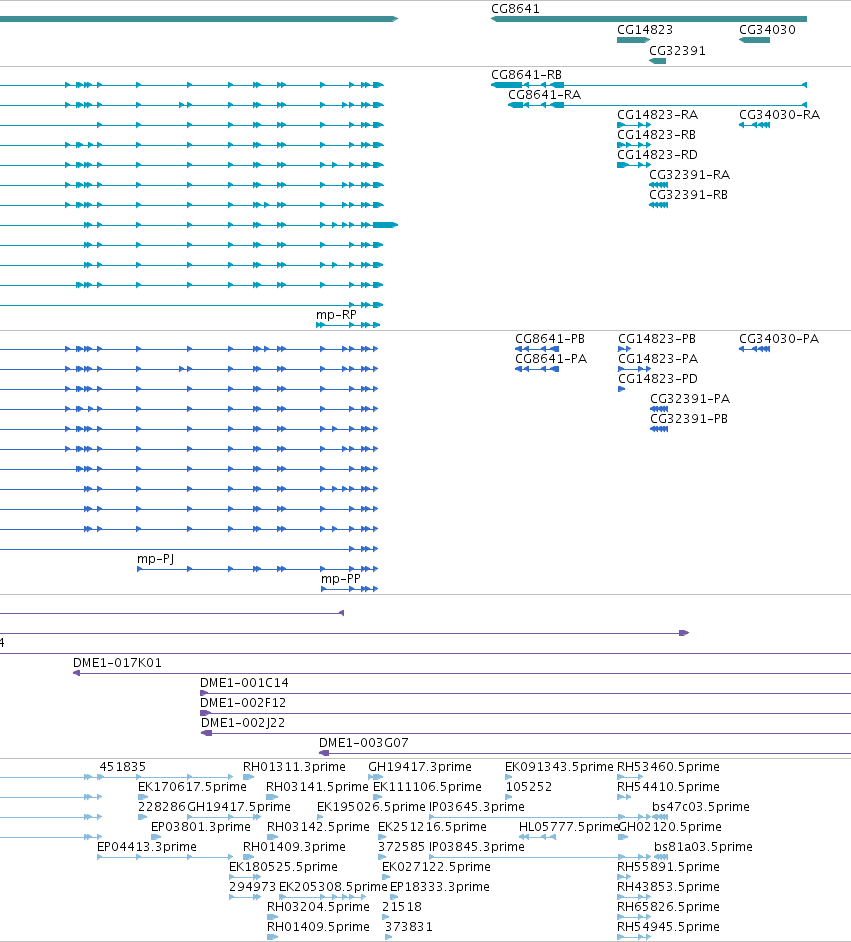This screenshot has width=851, height=942.
Task: Click the RH01409.5prime EST label
Action: [x=318, y=927]
